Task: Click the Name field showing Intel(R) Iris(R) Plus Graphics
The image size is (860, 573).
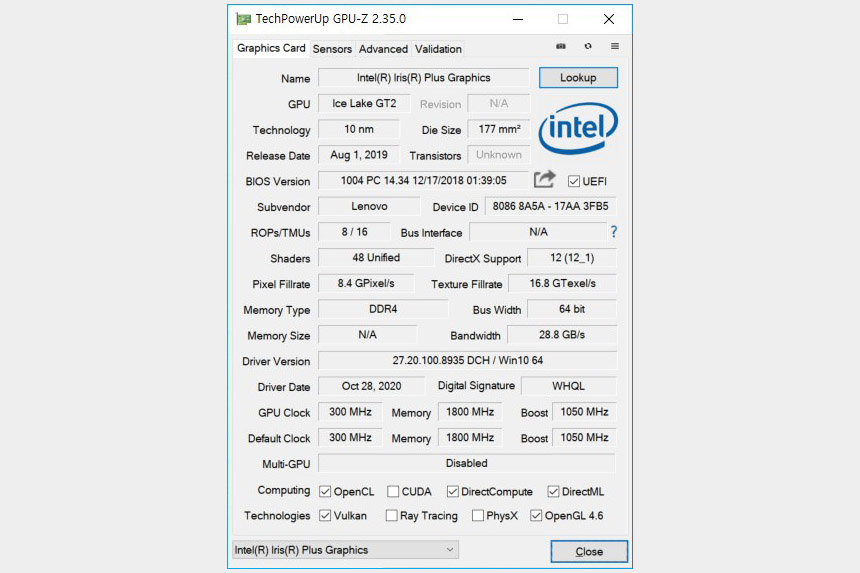Action: [423, 78]
